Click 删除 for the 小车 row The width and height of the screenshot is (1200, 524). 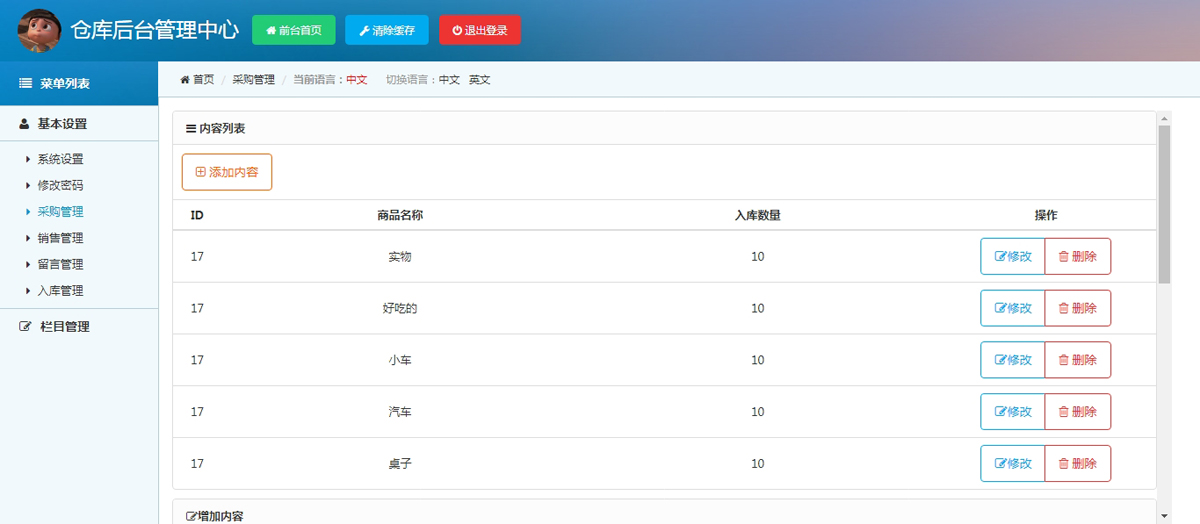click(1078, 360)
